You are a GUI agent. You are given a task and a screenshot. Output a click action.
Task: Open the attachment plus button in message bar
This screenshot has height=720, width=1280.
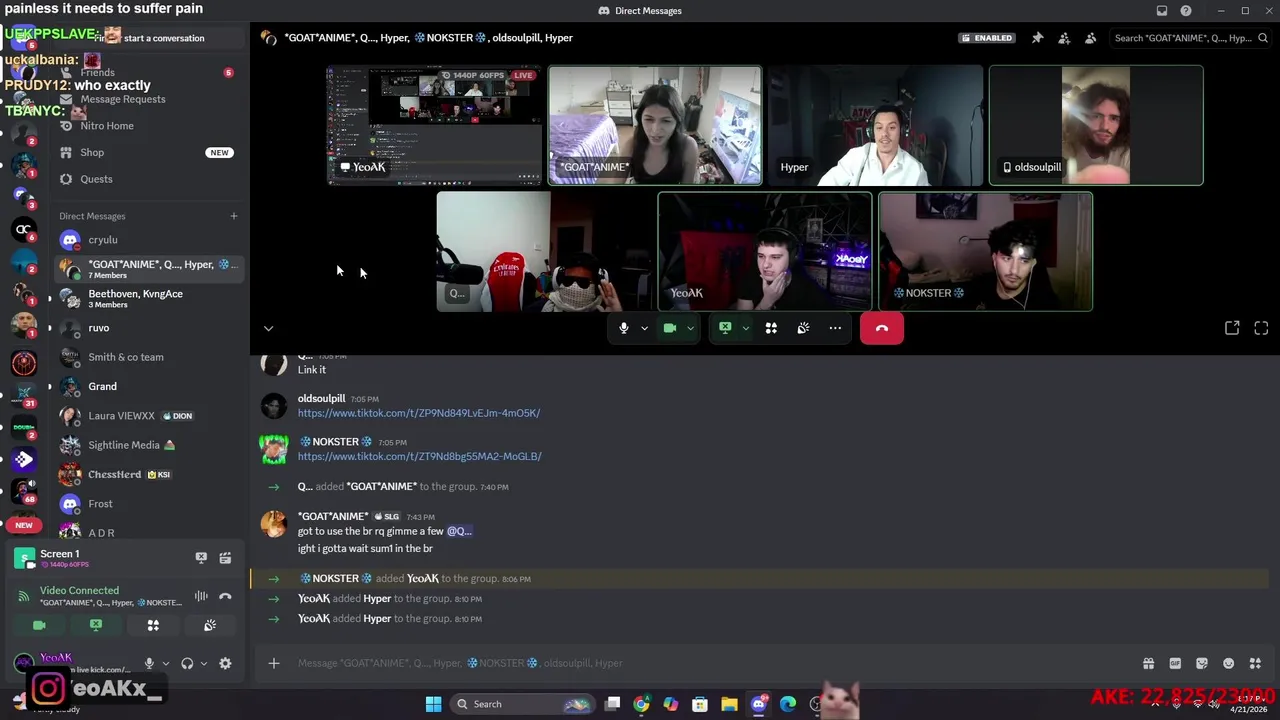coord(273,663)
